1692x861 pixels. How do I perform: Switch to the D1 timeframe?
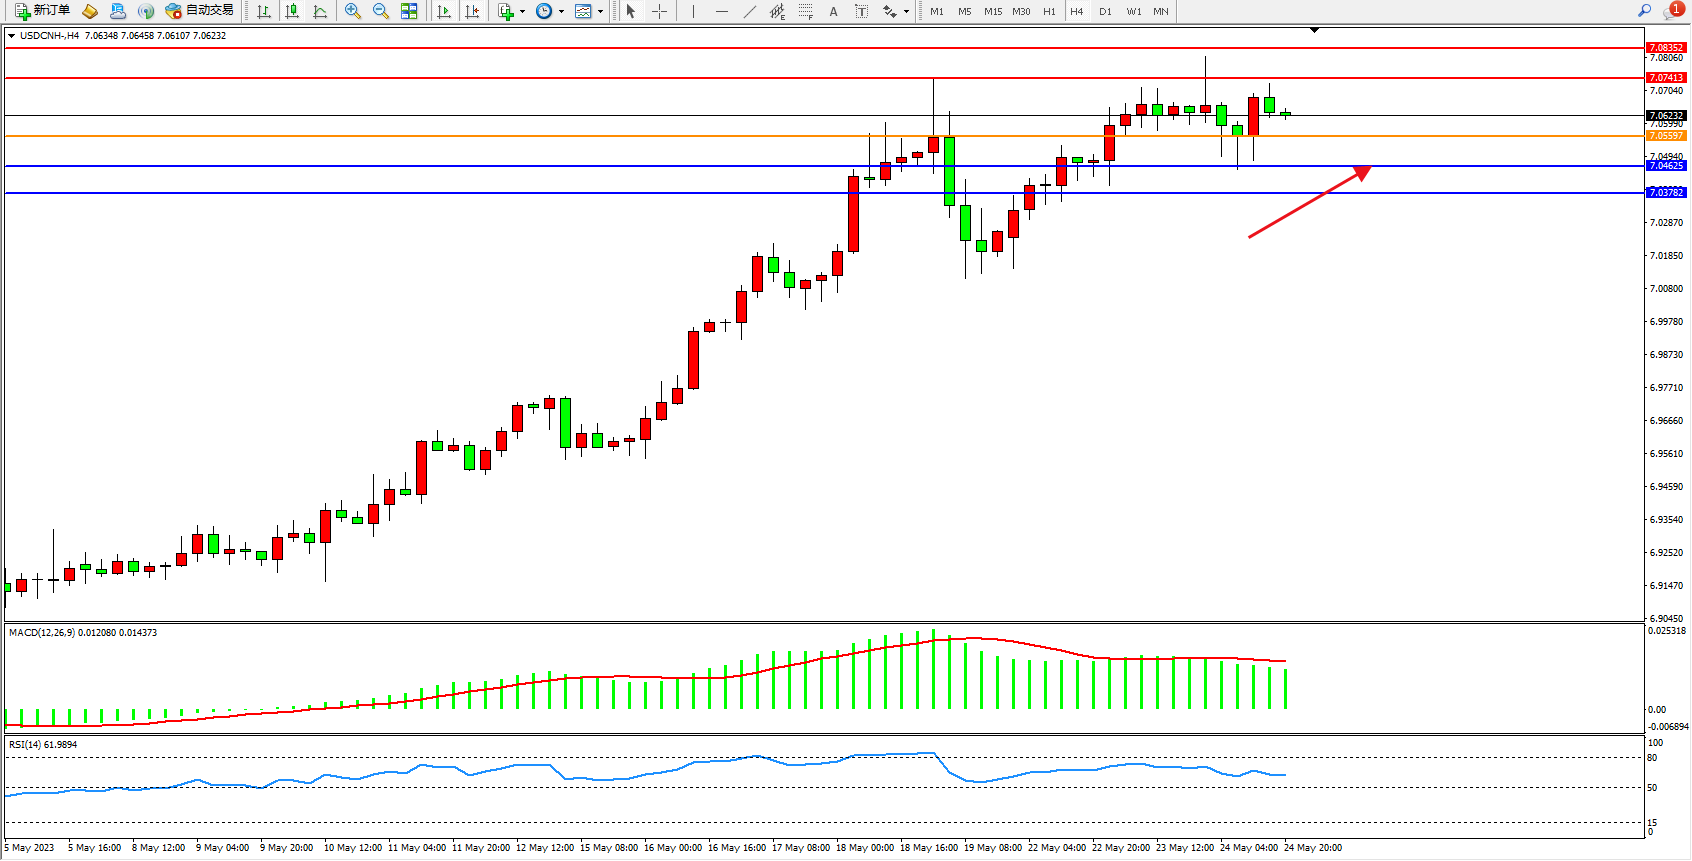(x=1105, y=11)
